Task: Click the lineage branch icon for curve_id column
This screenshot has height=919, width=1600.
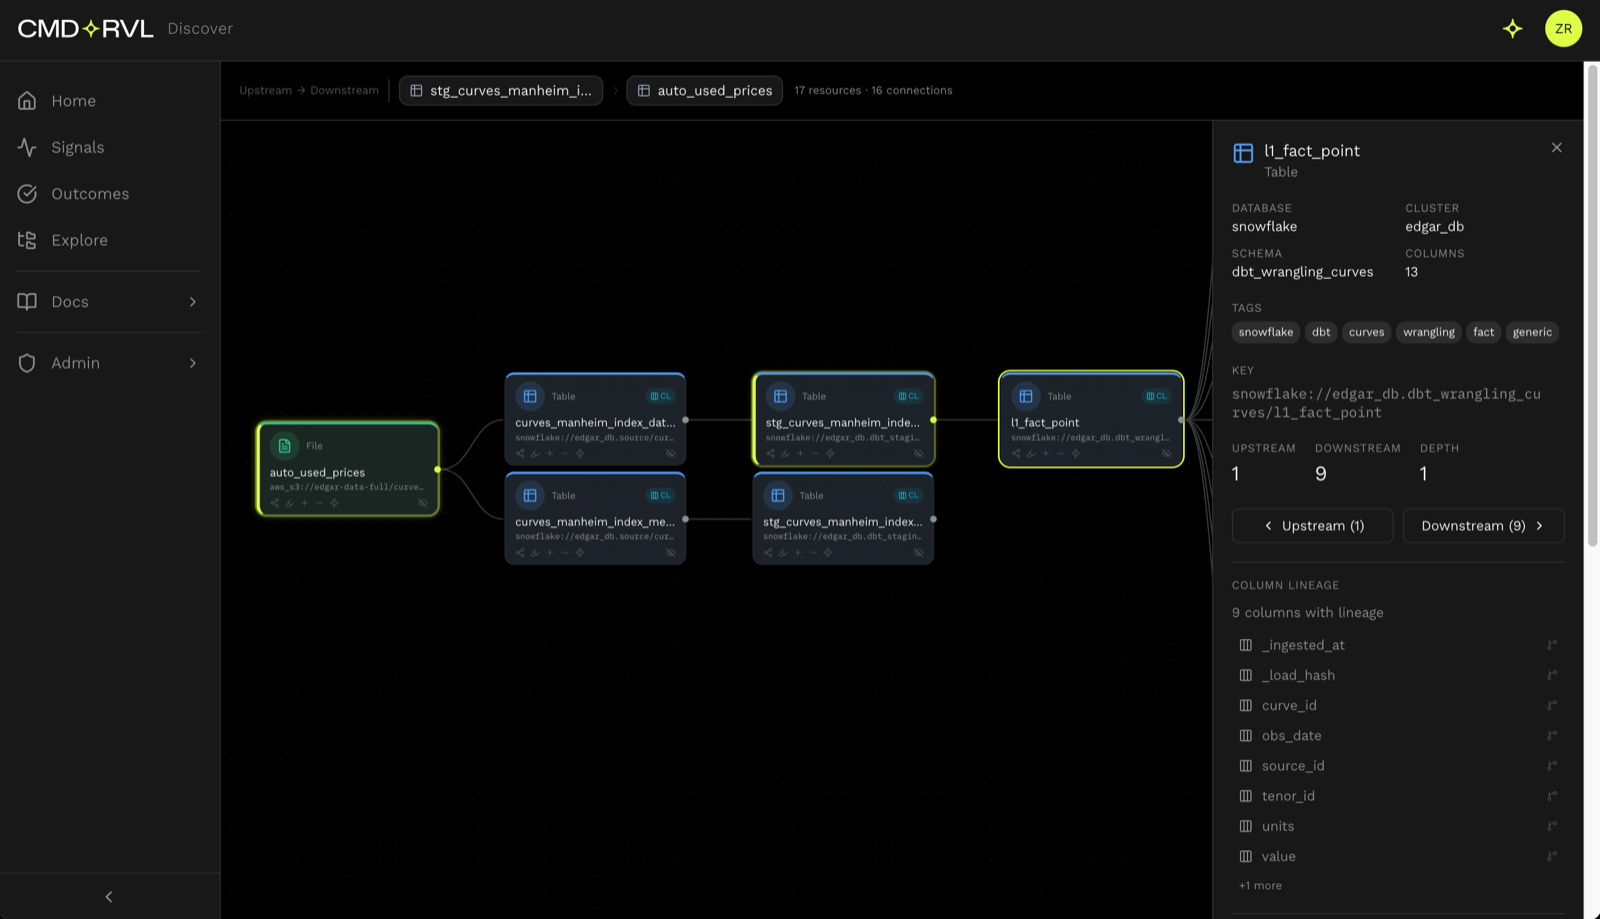Action: pos(1552,705)
